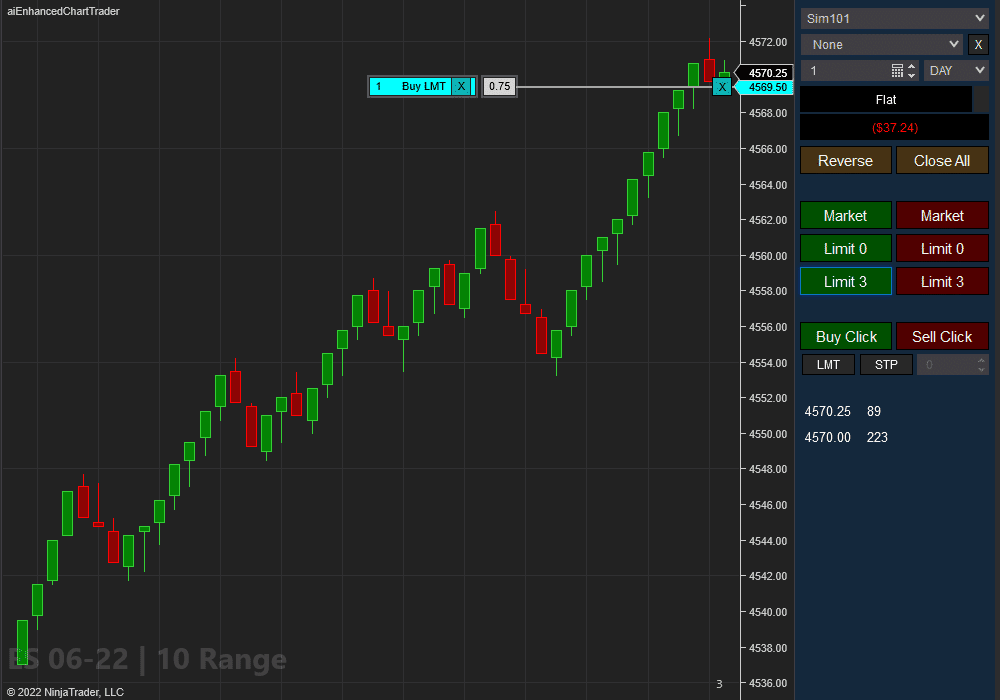Enable Buy Click mode

coord(845,336)
